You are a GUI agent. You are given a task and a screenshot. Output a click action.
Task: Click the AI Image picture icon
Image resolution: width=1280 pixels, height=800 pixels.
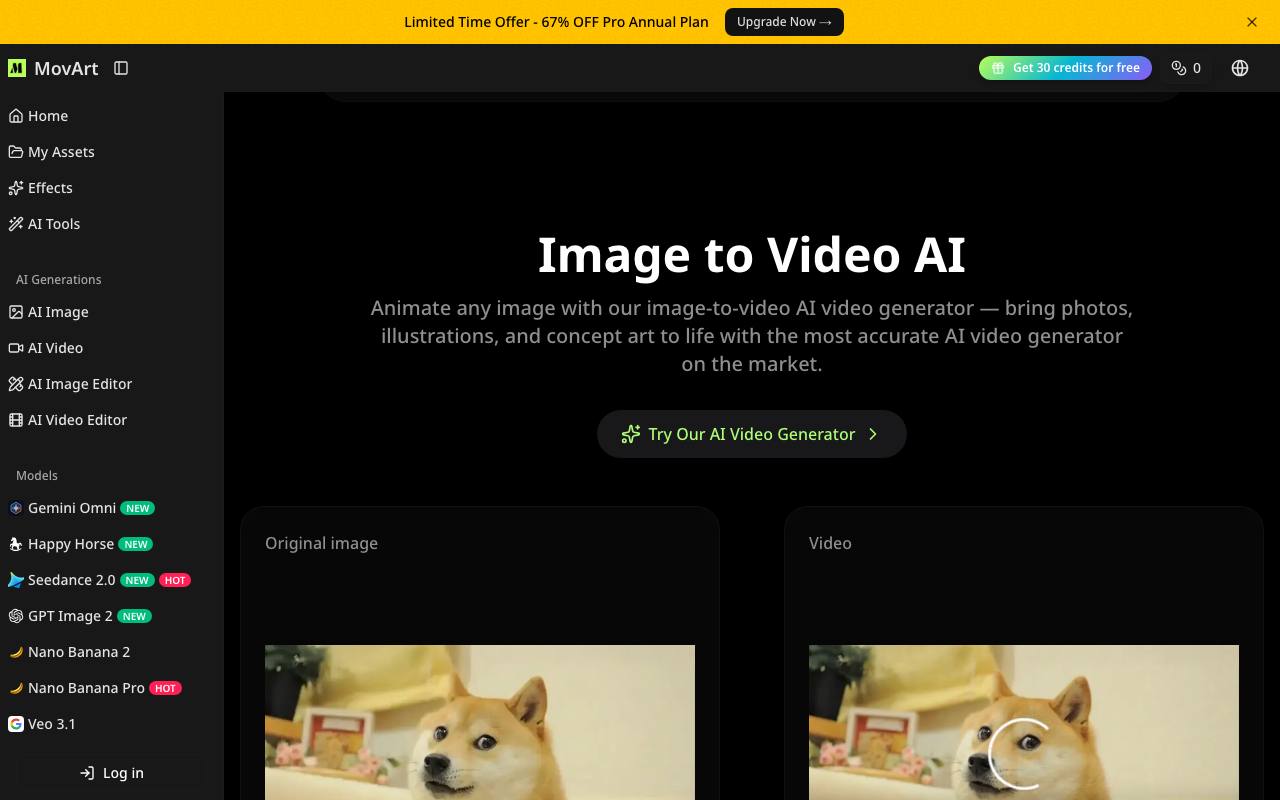coord(16,312)
